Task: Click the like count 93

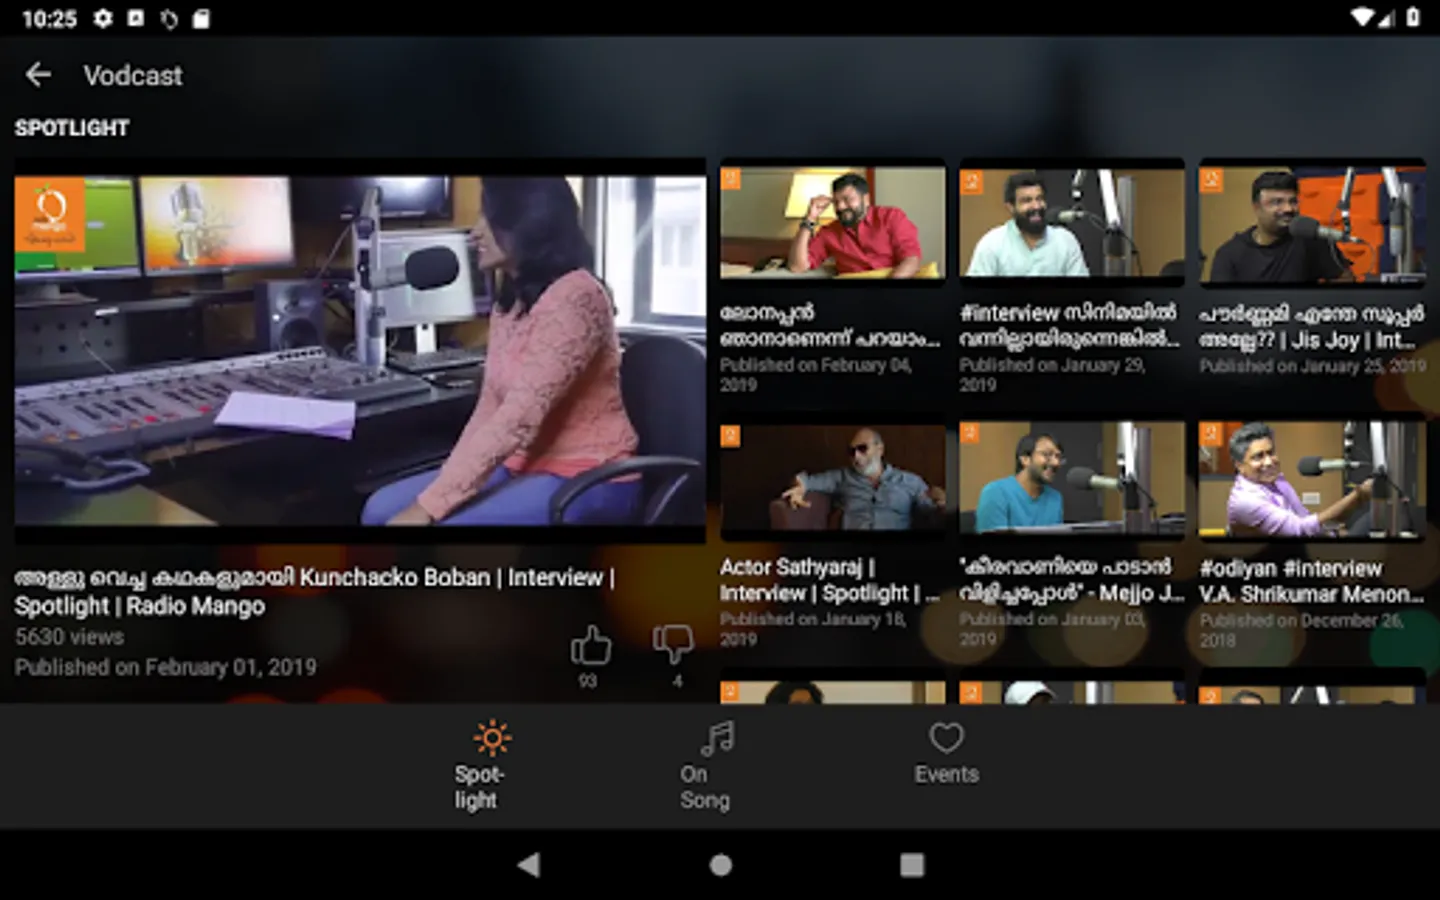Action: pos(587,681)
